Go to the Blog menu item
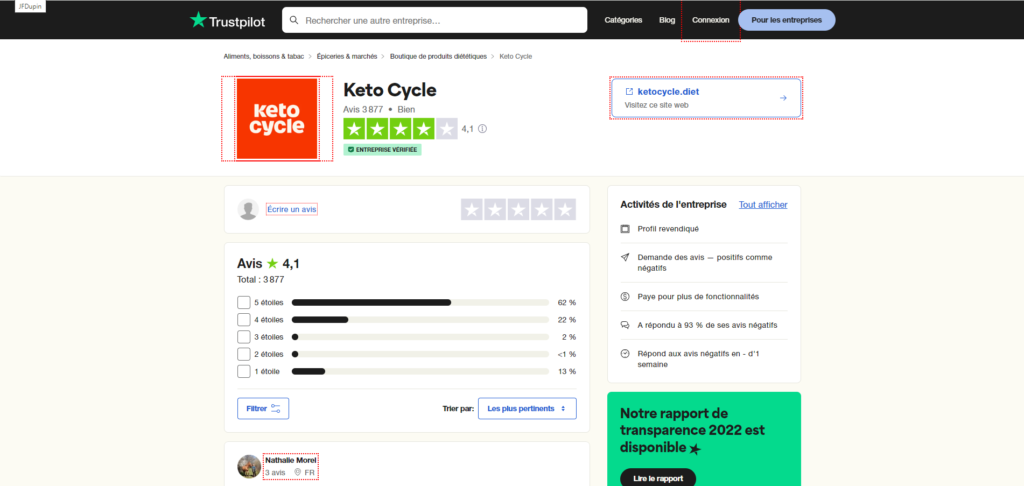The image size is (1024, 486). click(667, 20)
